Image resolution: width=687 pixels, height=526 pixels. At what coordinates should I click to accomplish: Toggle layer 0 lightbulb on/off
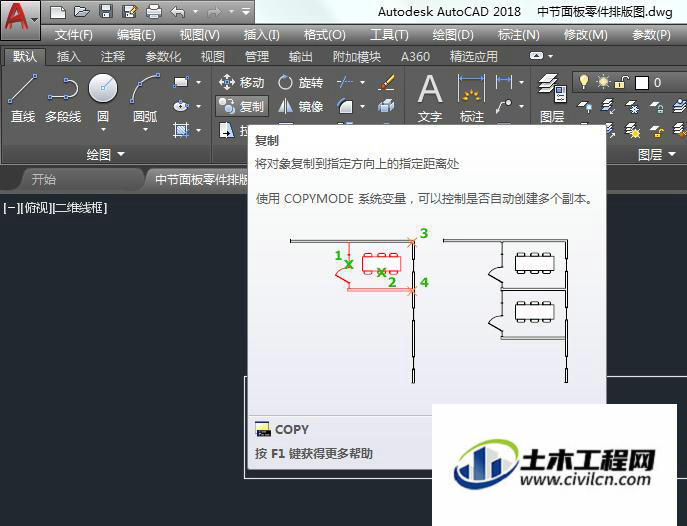tap(583, 82)
